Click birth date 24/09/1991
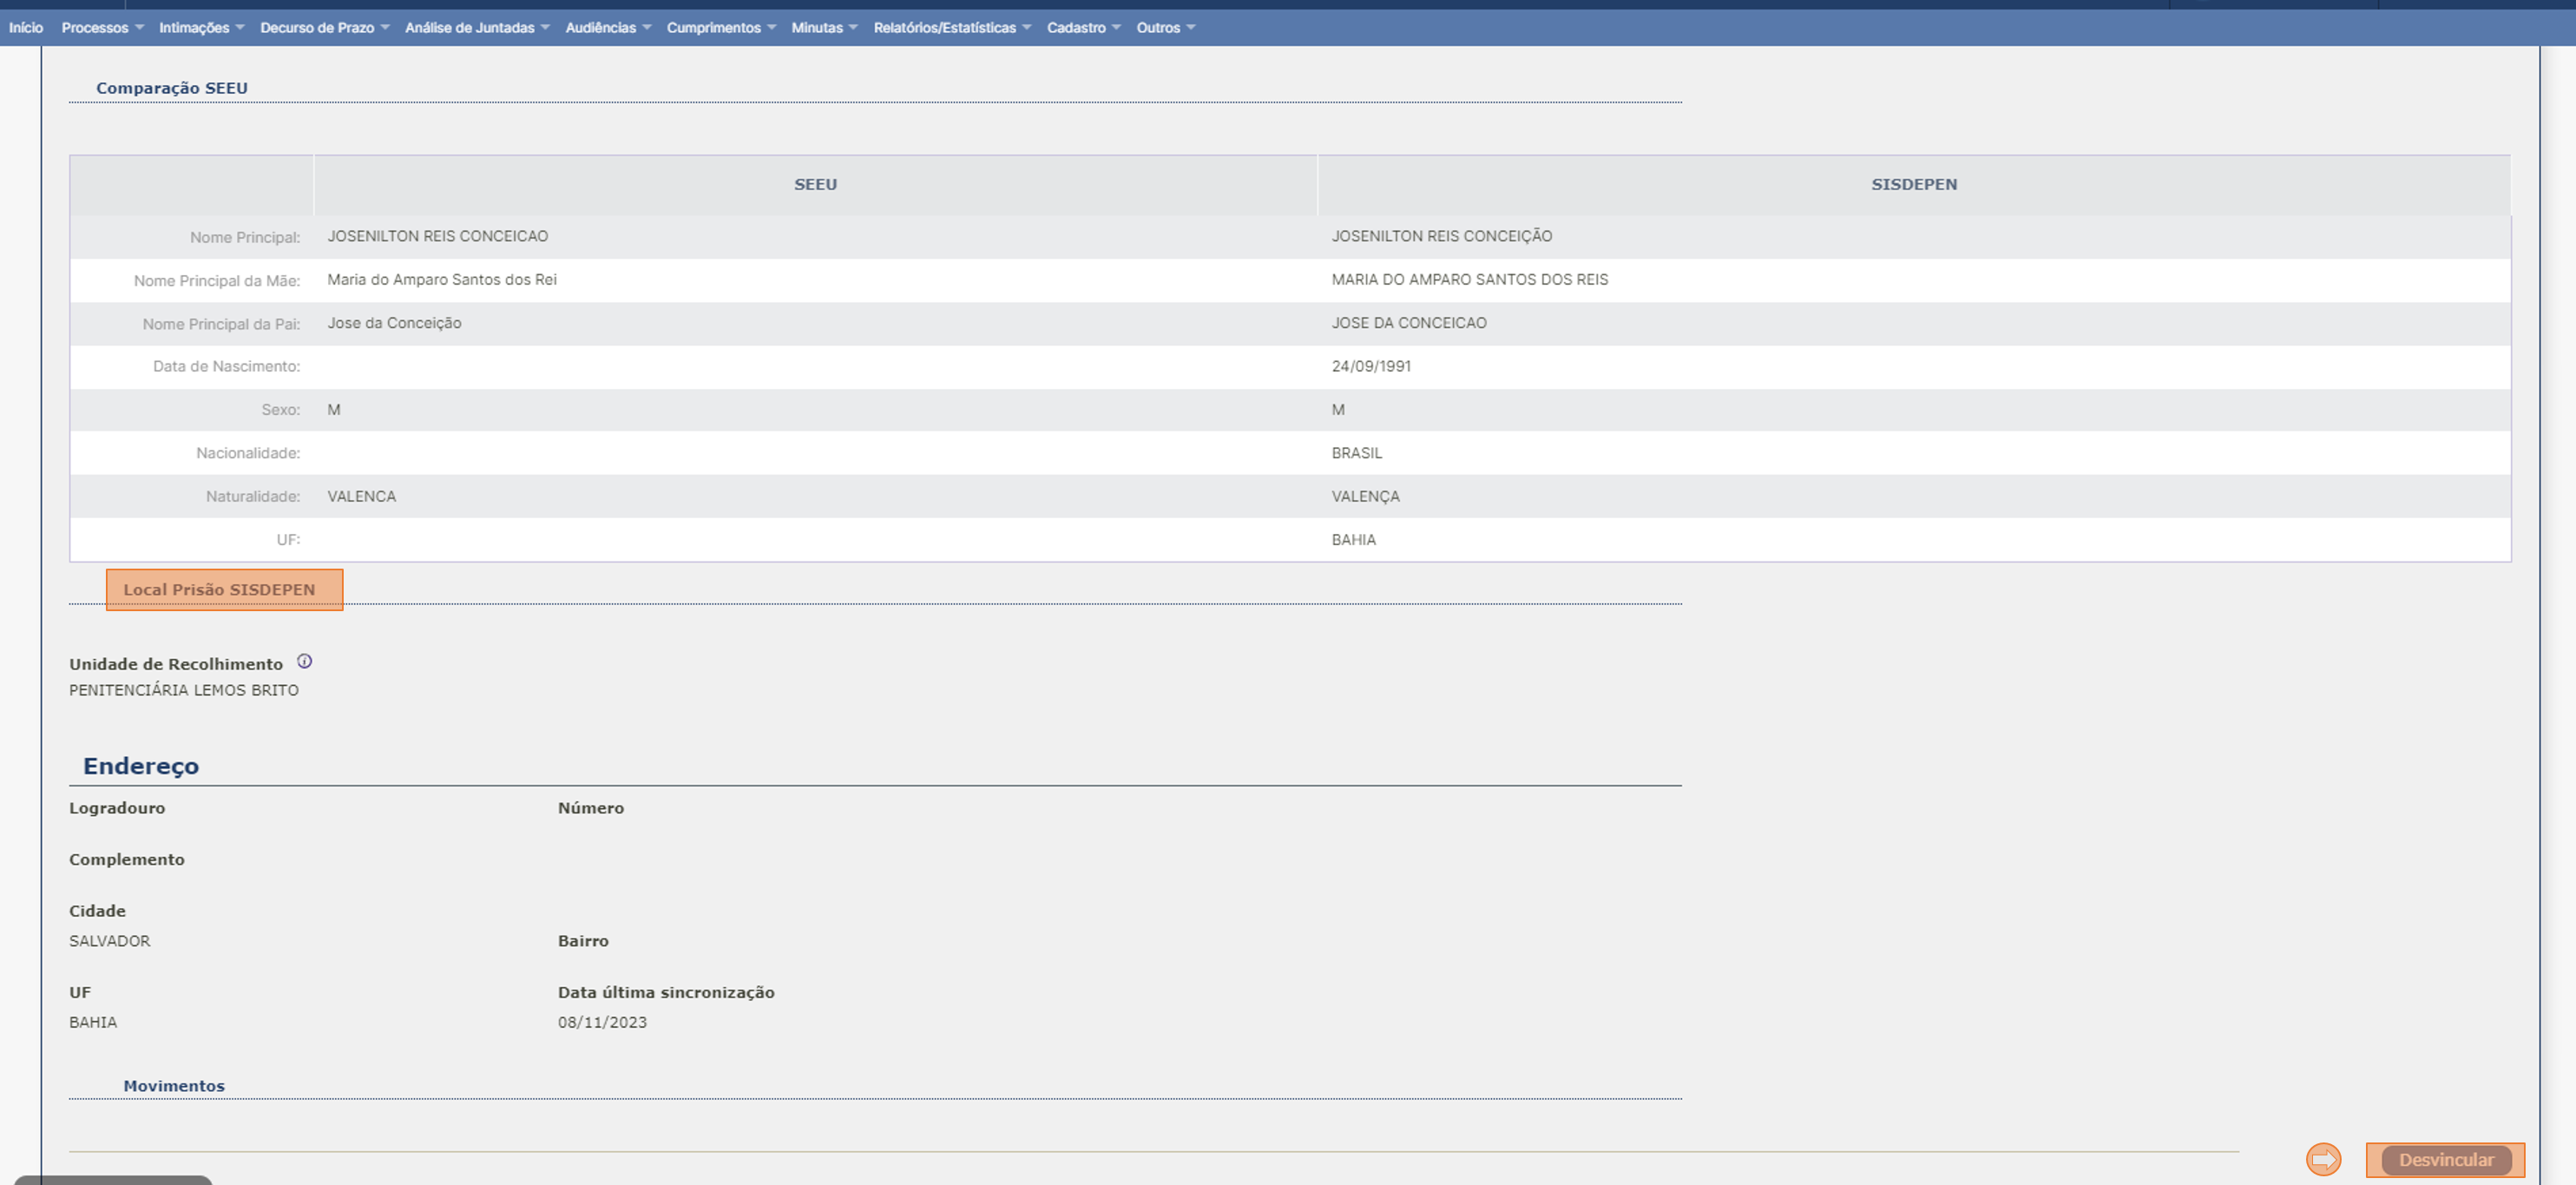 tap(1371, 366)
